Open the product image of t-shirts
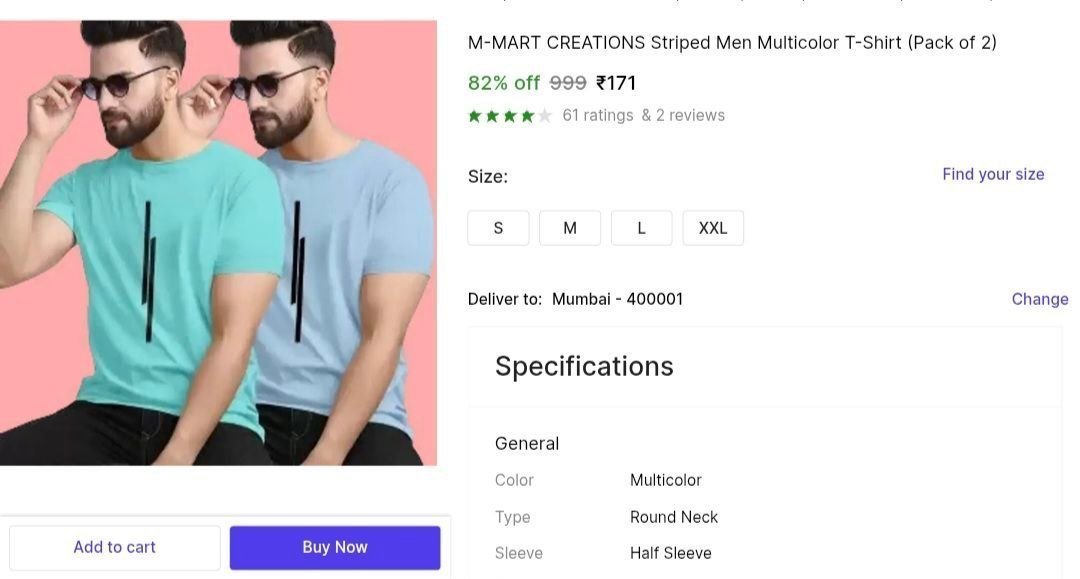Image resolution: width=1080 pixels, height=579 pixels. [218, 243]
